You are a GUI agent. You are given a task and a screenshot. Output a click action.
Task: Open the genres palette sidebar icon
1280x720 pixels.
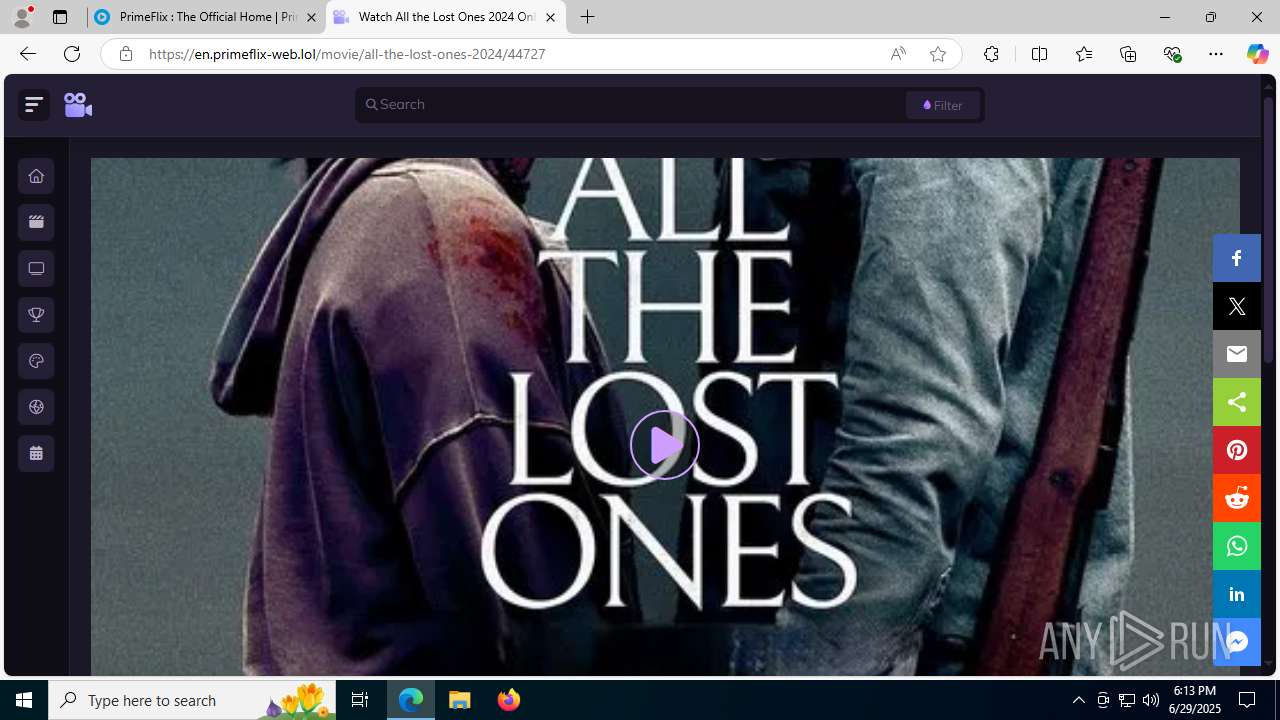tap(36, 361)
